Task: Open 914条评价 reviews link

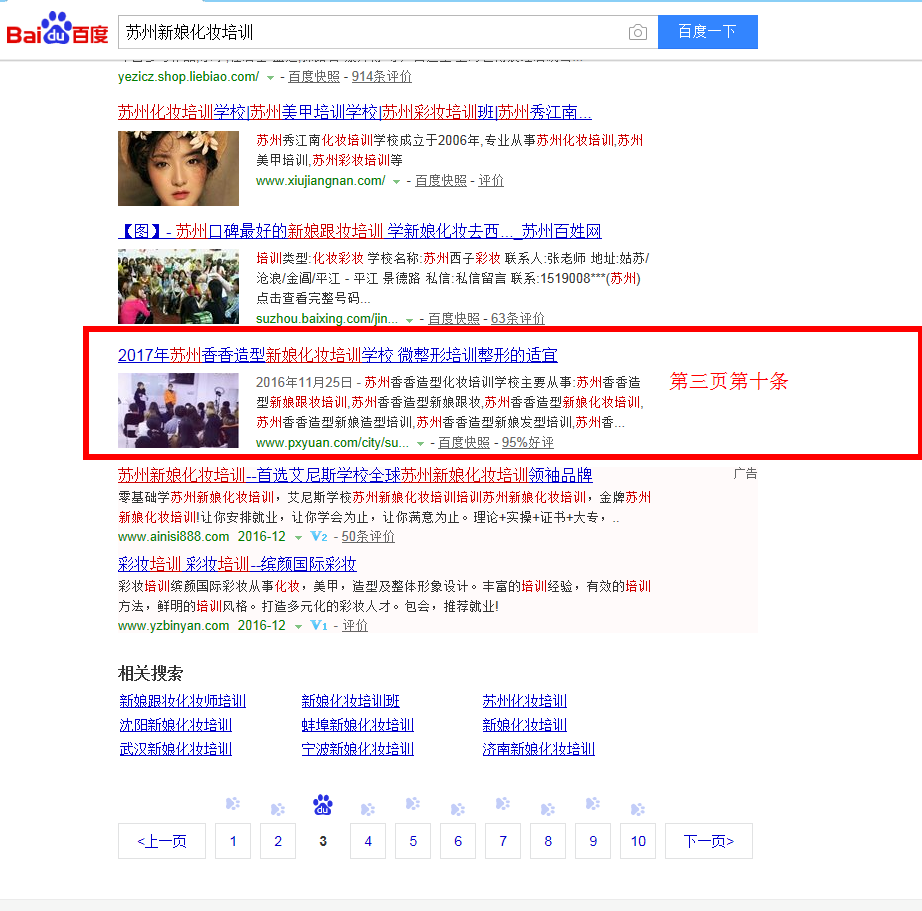Action: coord(382,76)
